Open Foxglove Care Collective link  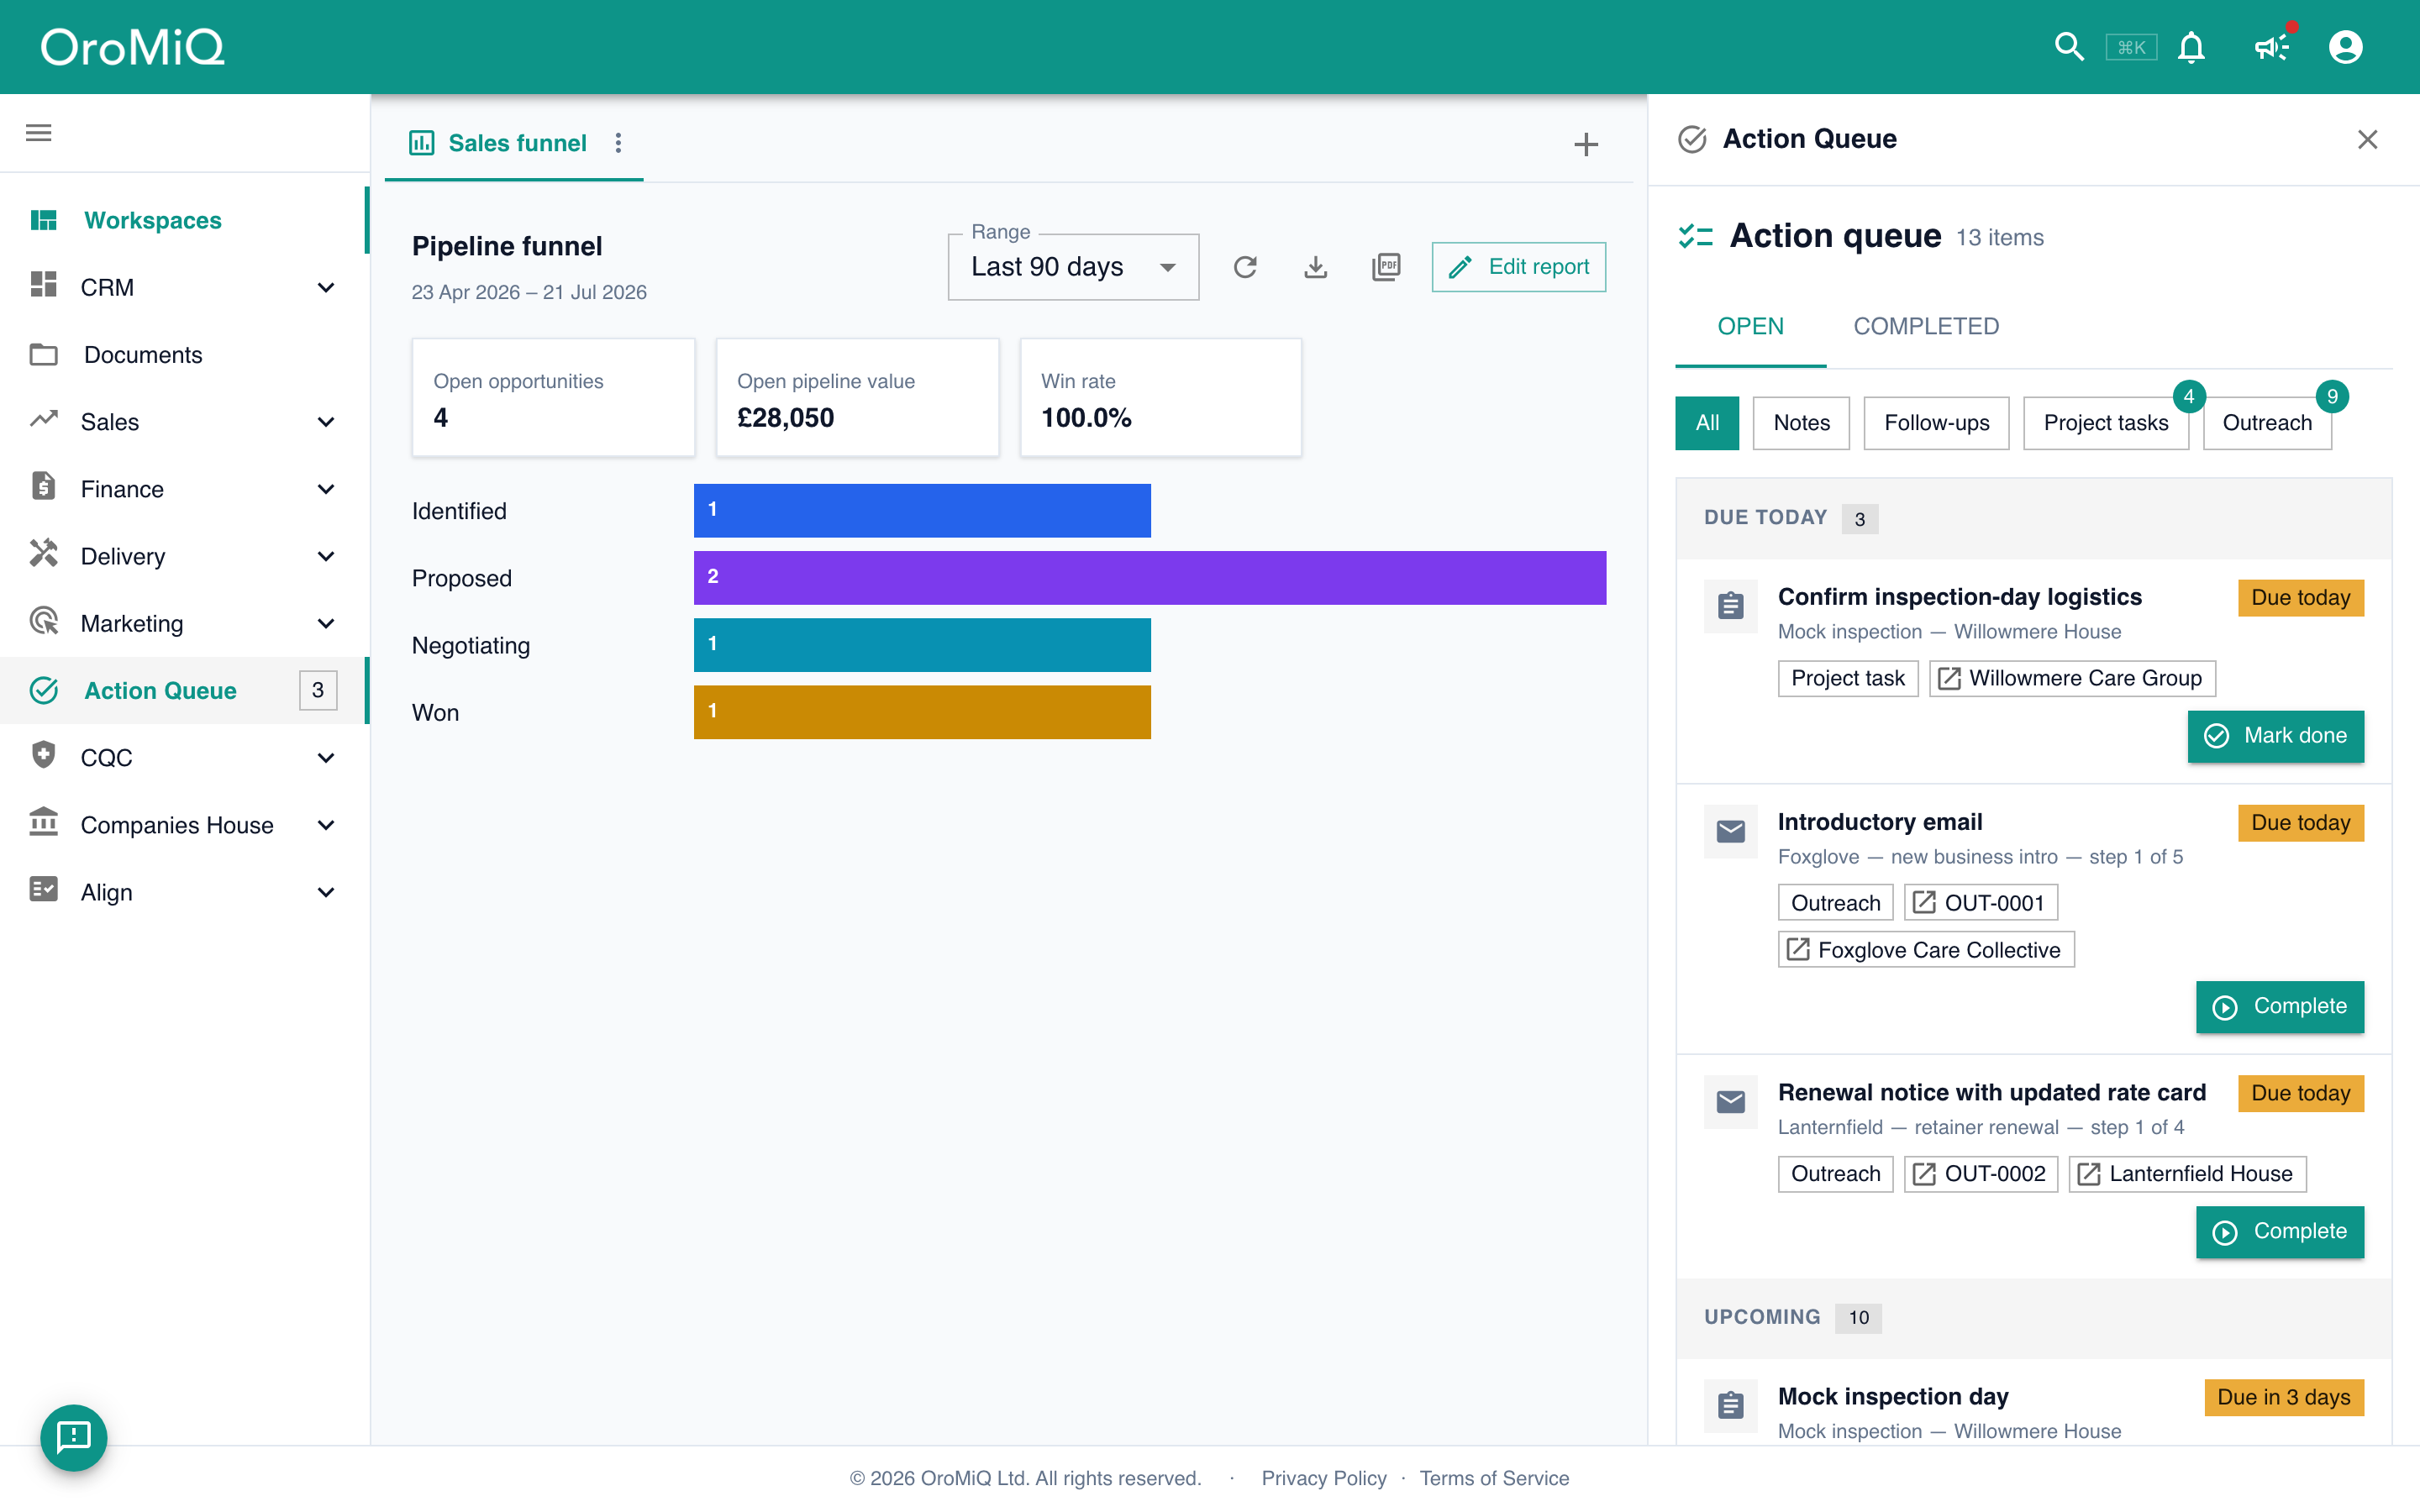point(1926,950)
